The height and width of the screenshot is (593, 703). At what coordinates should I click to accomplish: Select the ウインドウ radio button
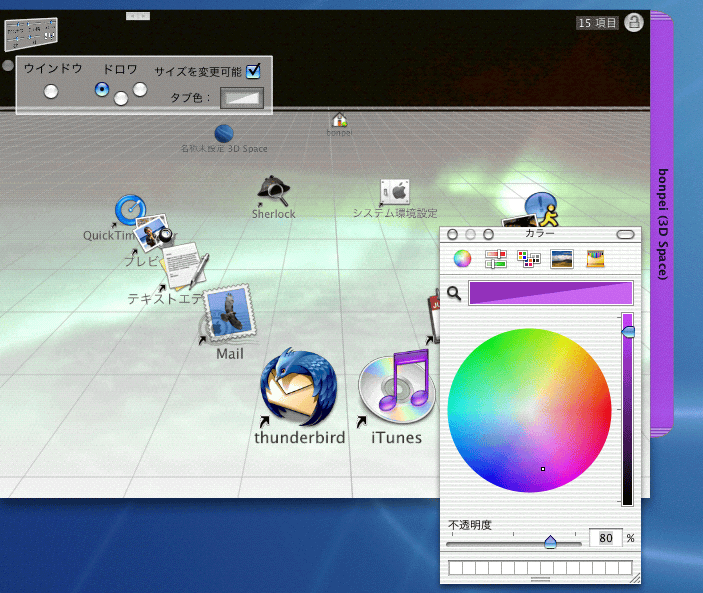tap(51, 91)
